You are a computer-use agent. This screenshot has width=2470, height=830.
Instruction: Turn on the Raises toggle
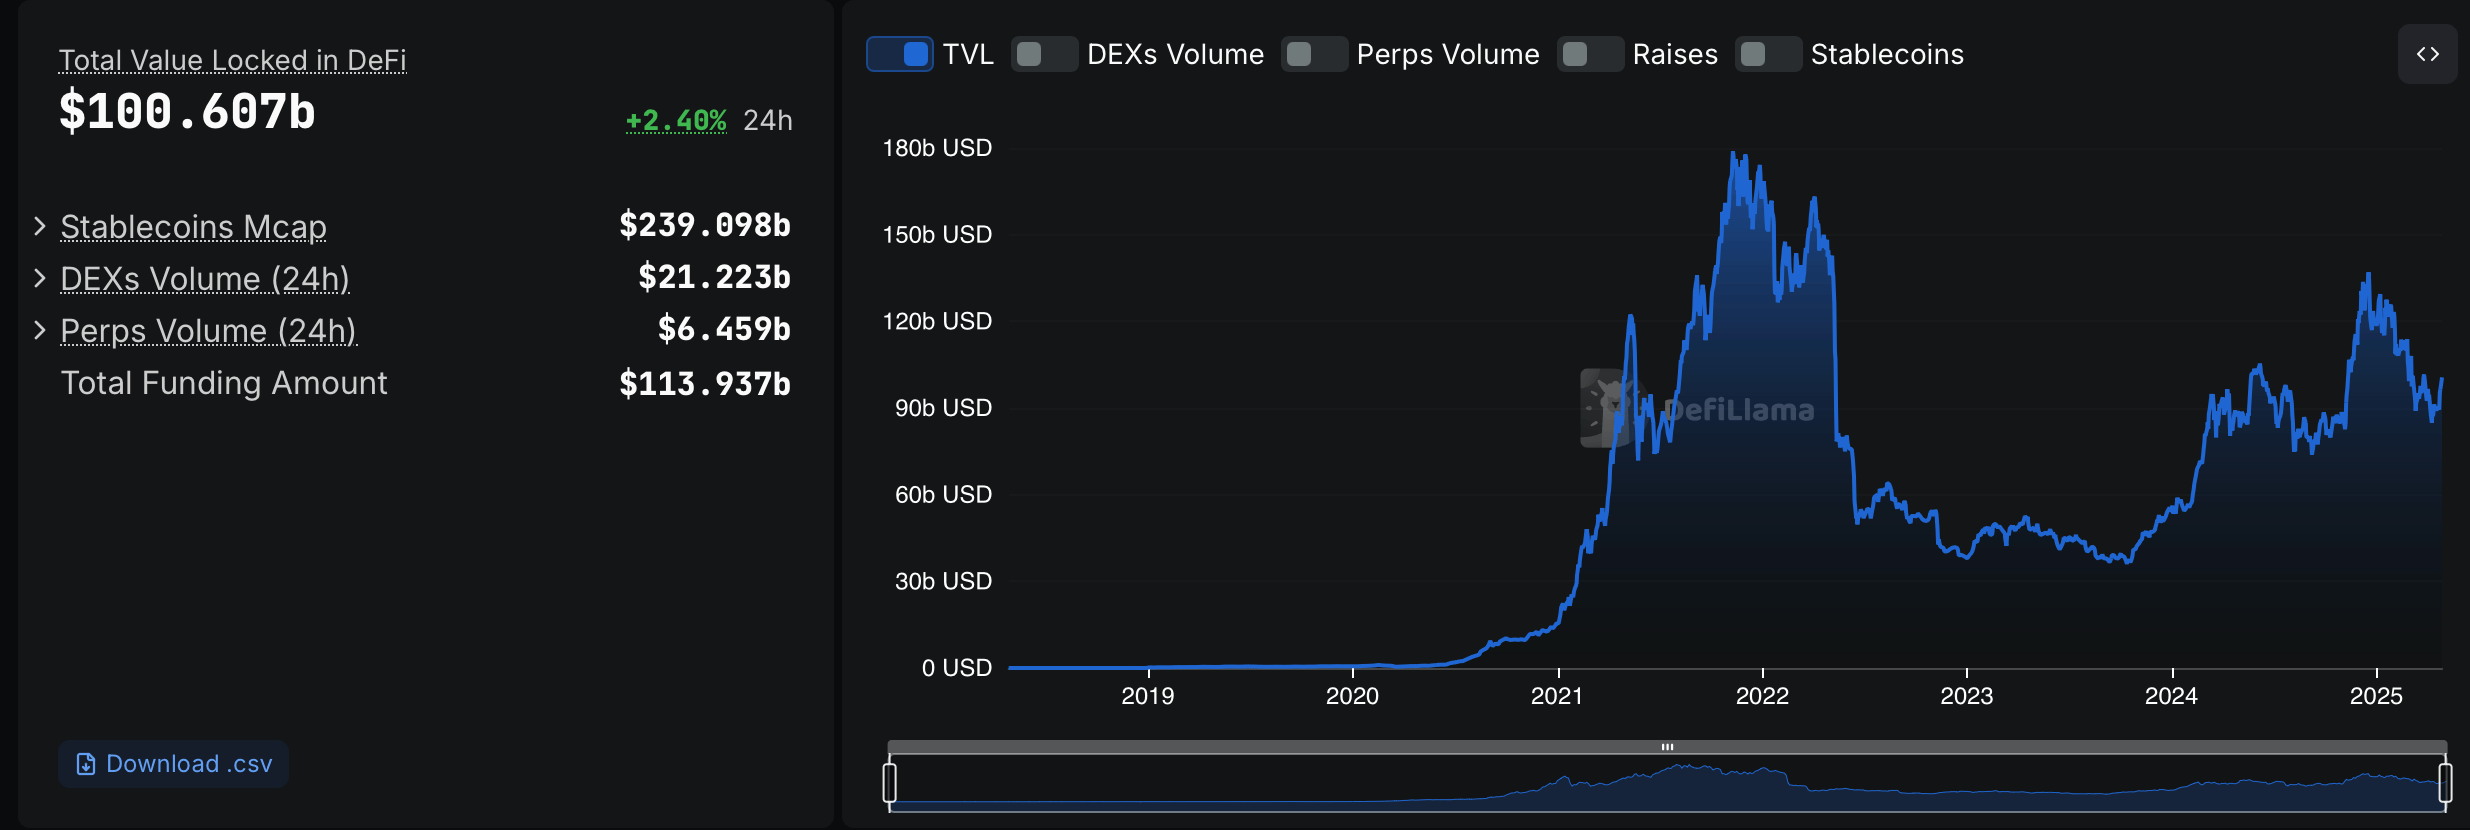tap(1590, 54)
